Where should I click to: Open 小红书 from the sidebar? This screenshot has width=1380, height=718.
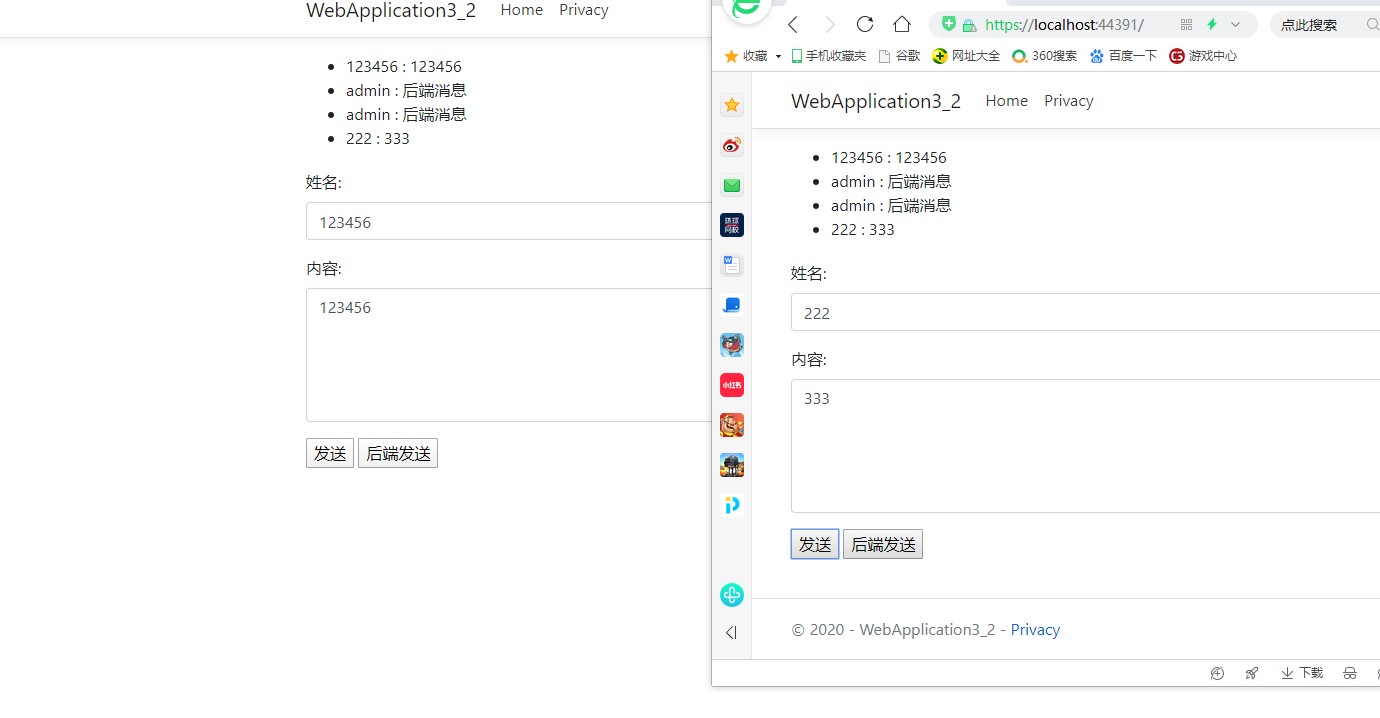731,384
